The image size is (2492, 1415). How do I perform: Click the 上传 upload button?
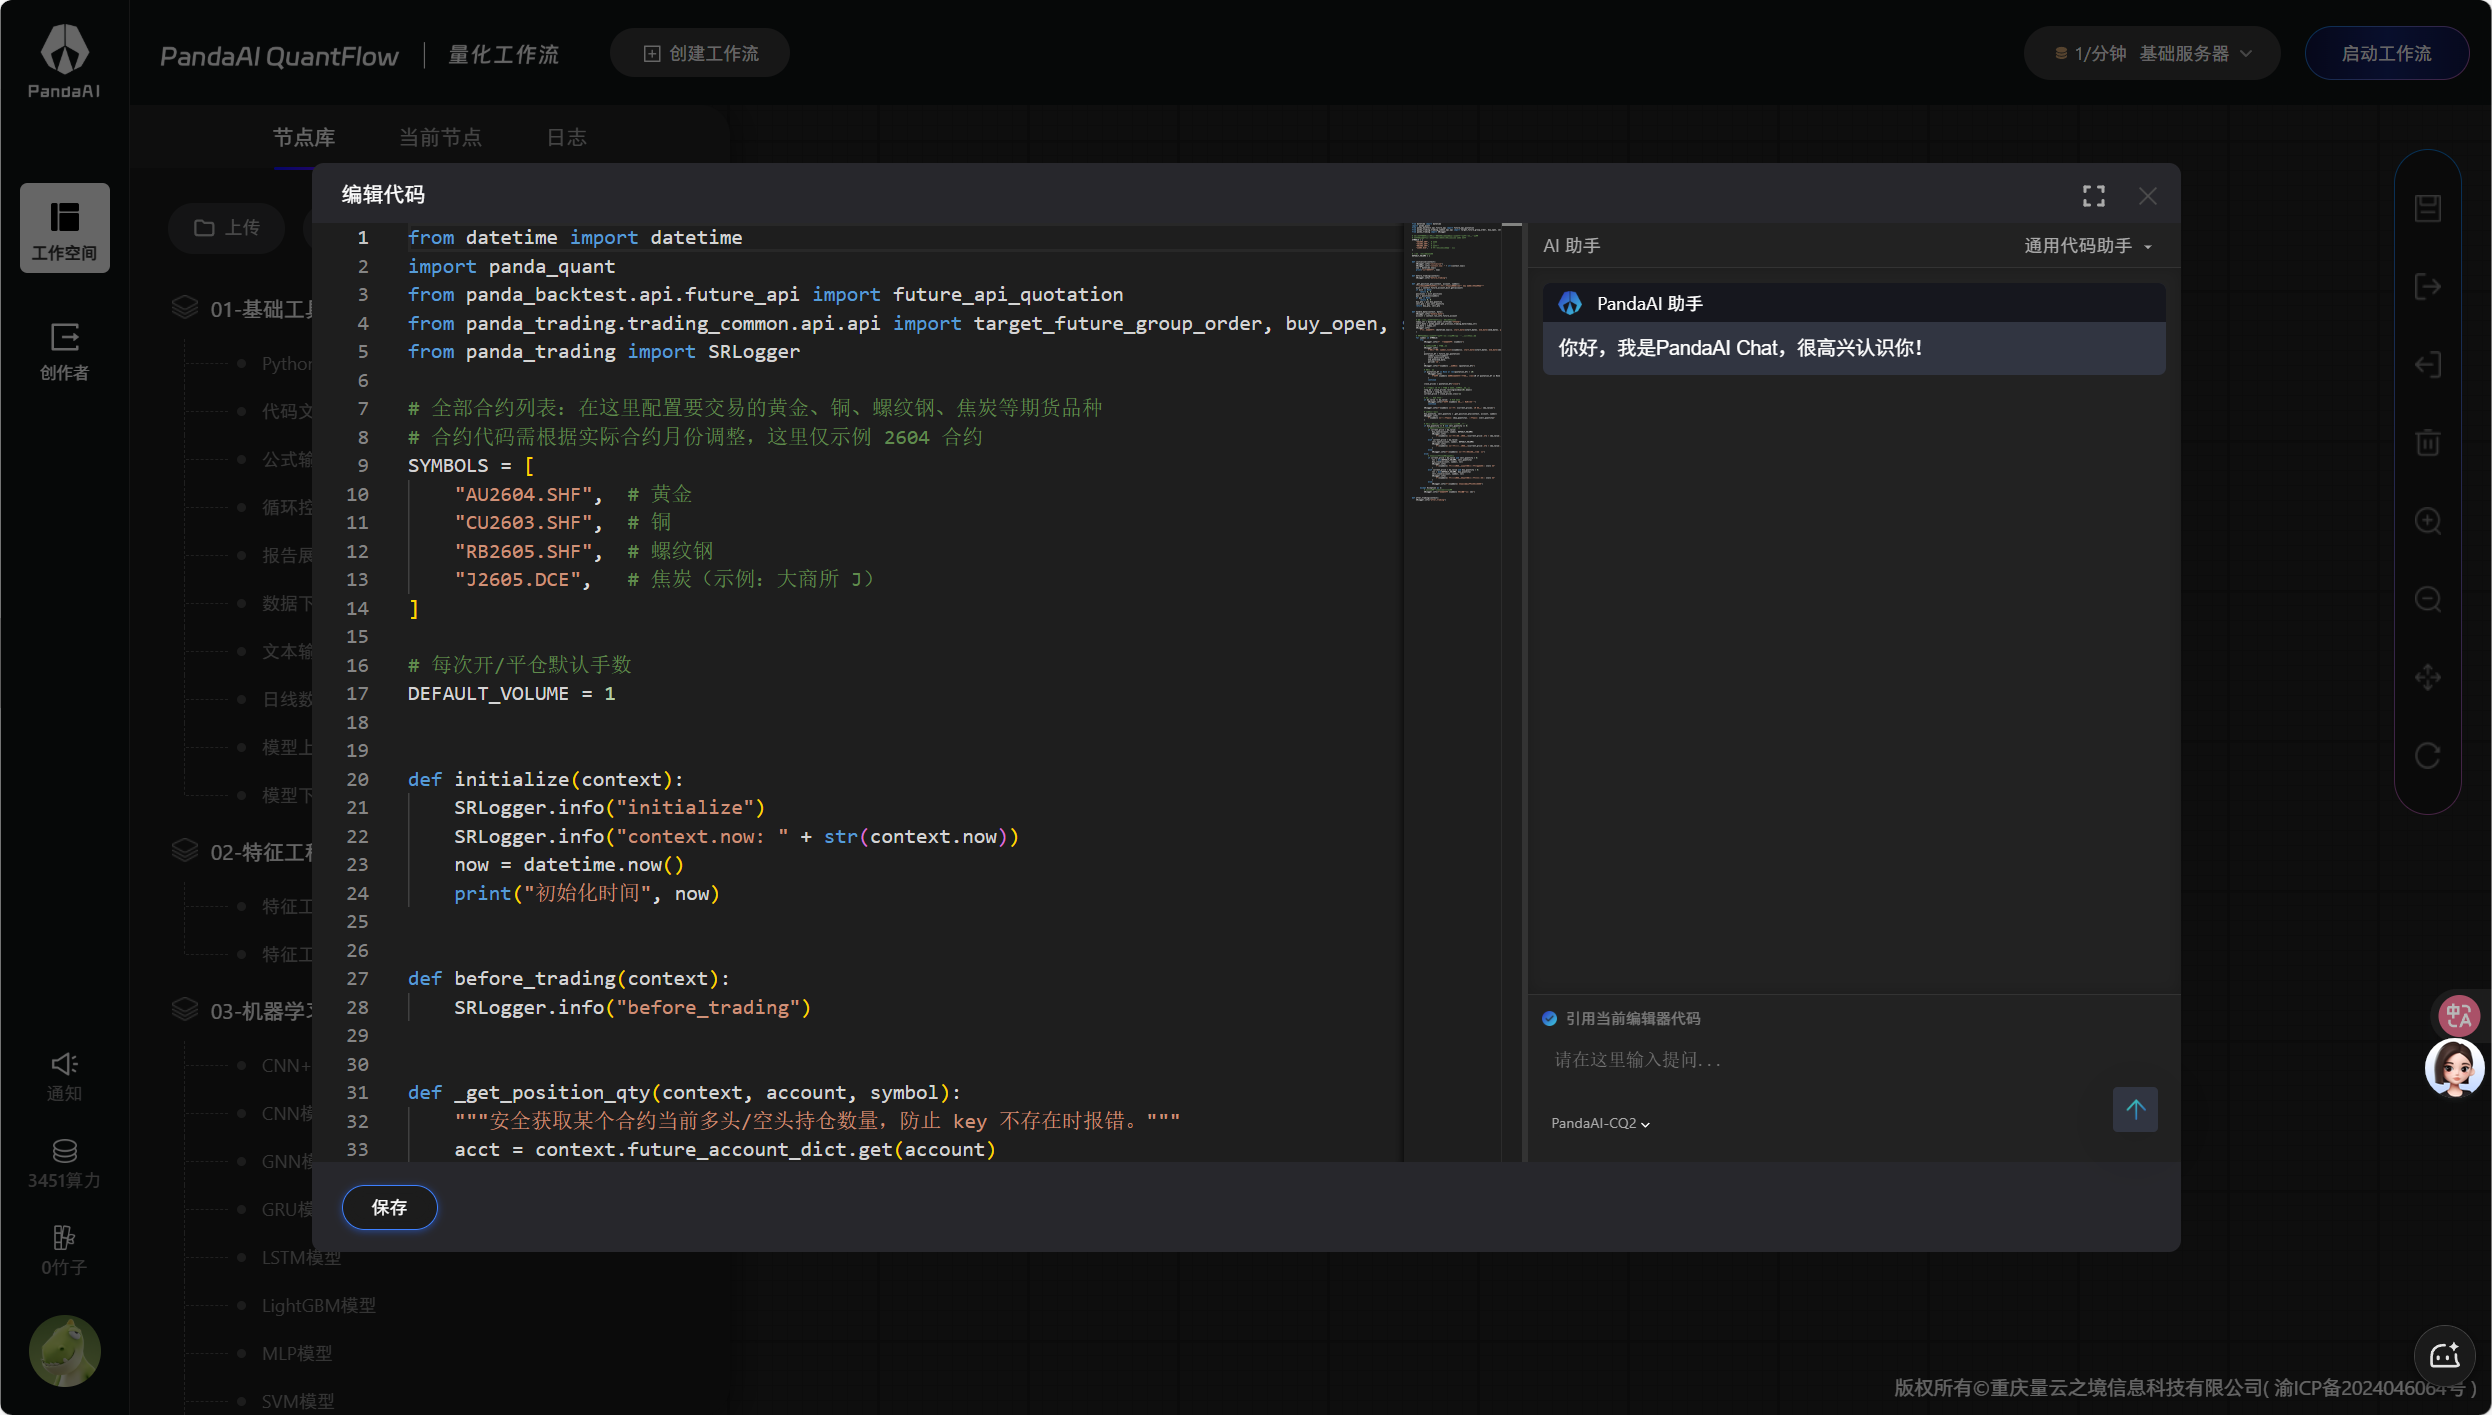[227, 228]
